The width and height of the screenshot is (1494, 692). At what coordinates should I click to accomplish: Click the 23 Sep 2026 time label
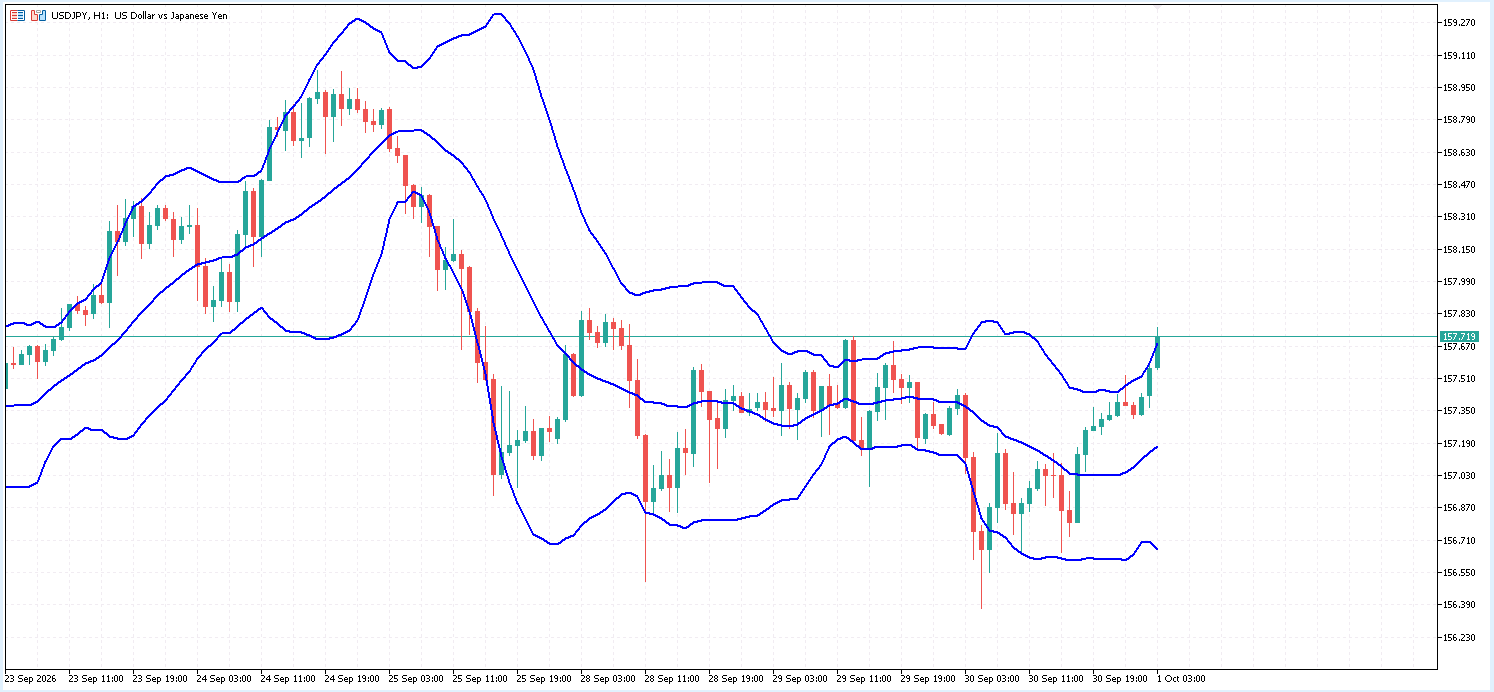[29, 678]
